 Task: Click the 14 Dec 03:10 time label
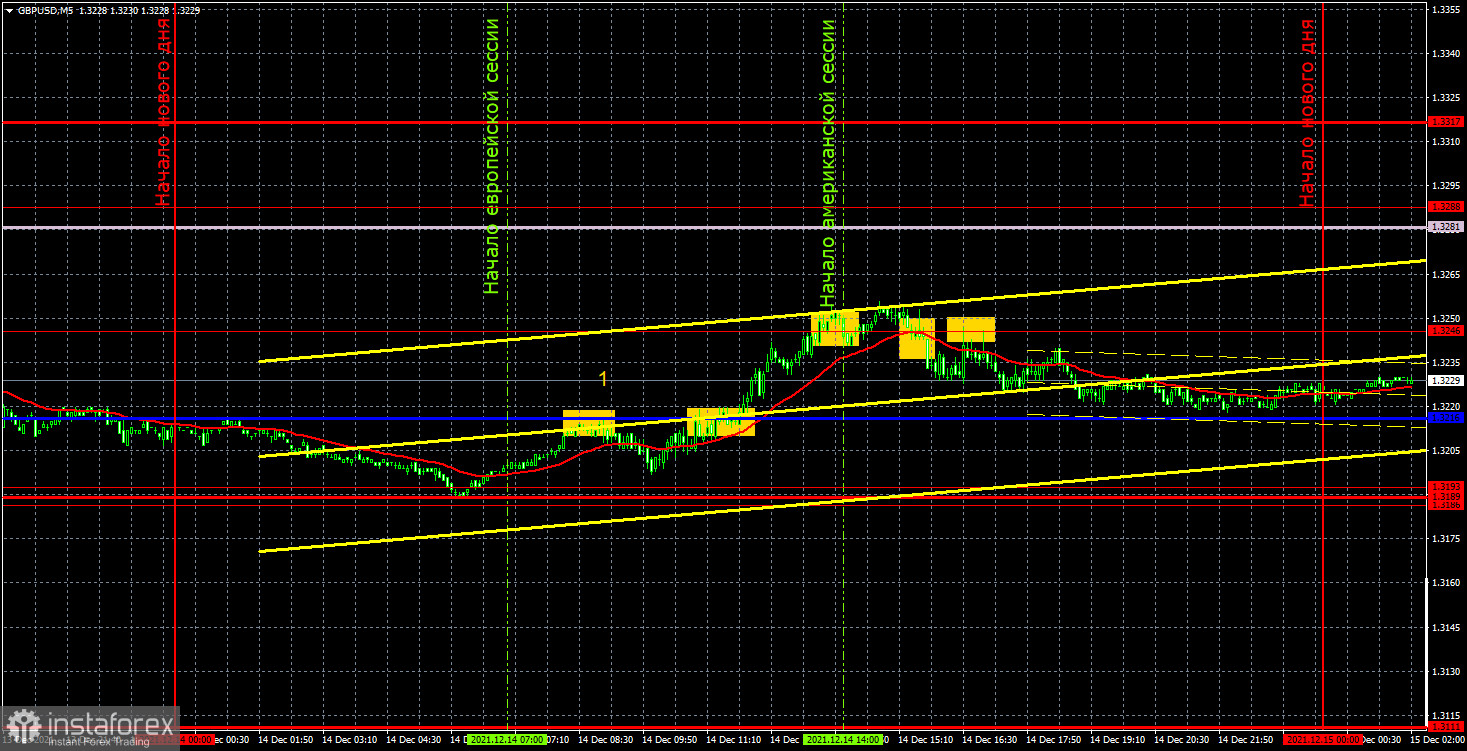[x=350, y=739]
